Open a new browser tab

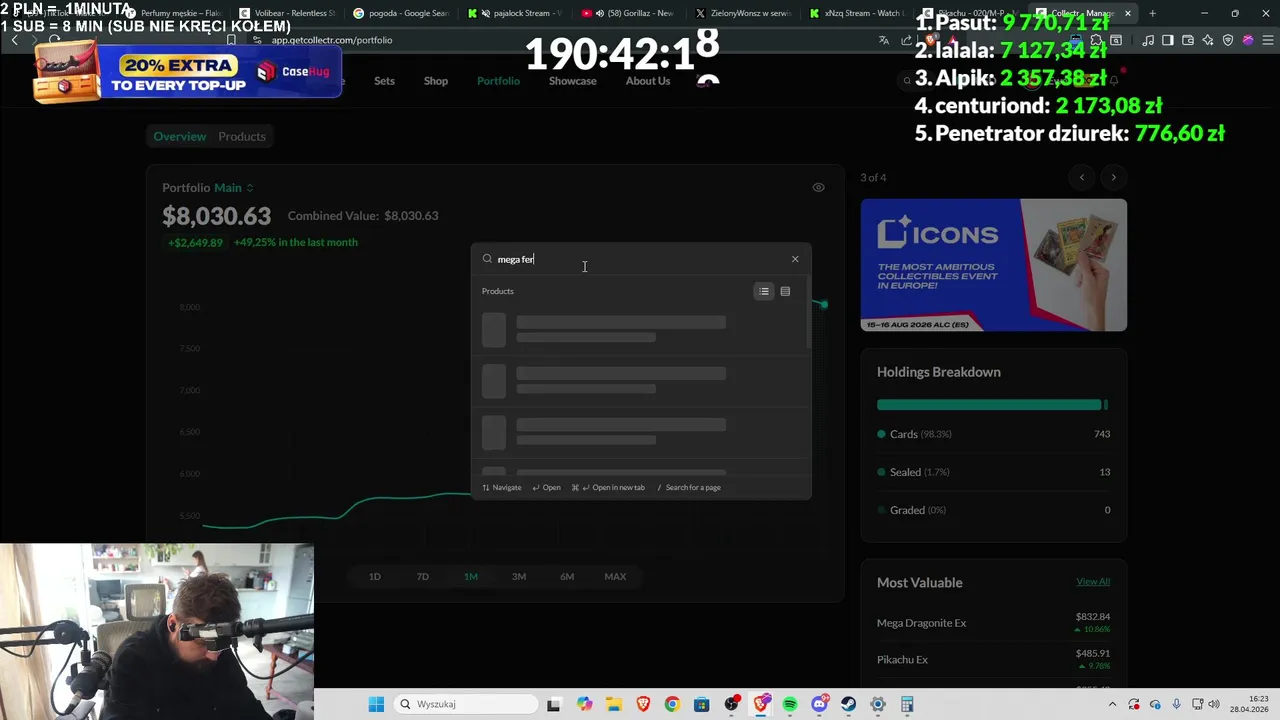(x=1152, y=13)
